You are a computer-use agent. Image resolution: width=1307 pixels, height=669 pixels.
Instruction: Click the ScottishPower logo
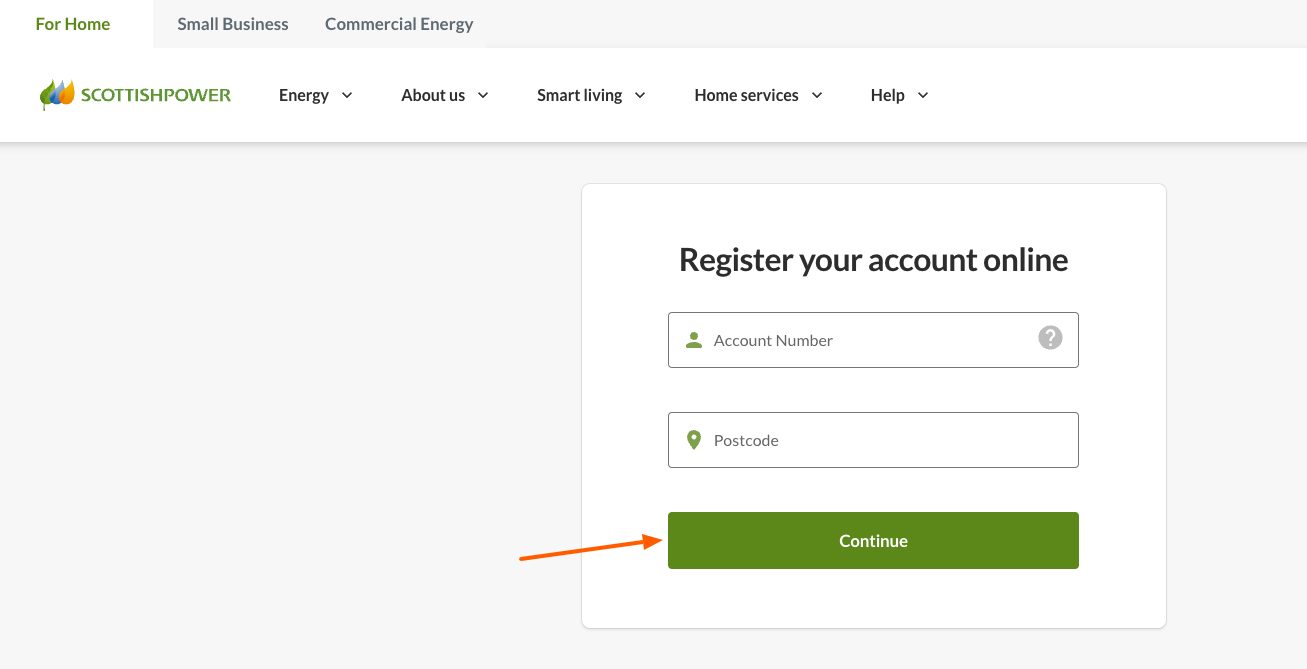point(135,94)
